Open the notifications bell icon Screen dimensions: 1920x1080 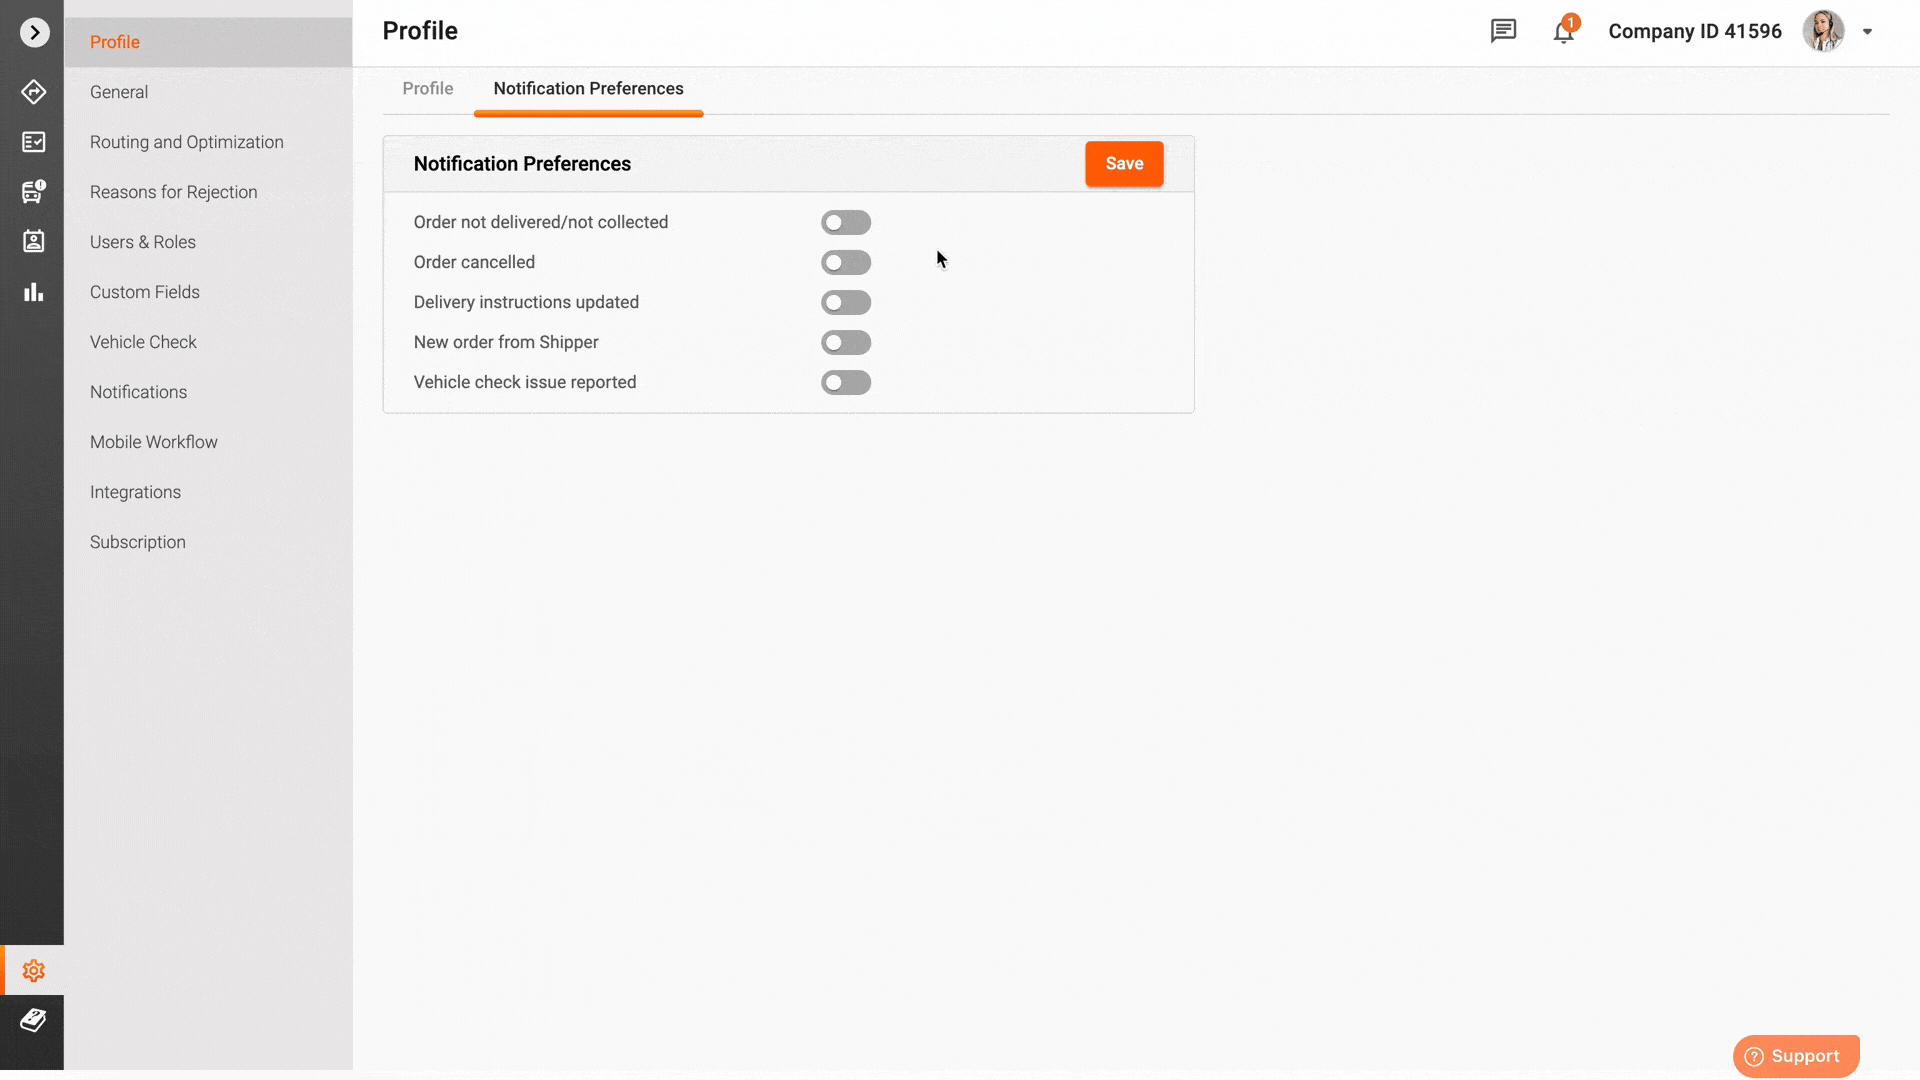coord(1564,31)
